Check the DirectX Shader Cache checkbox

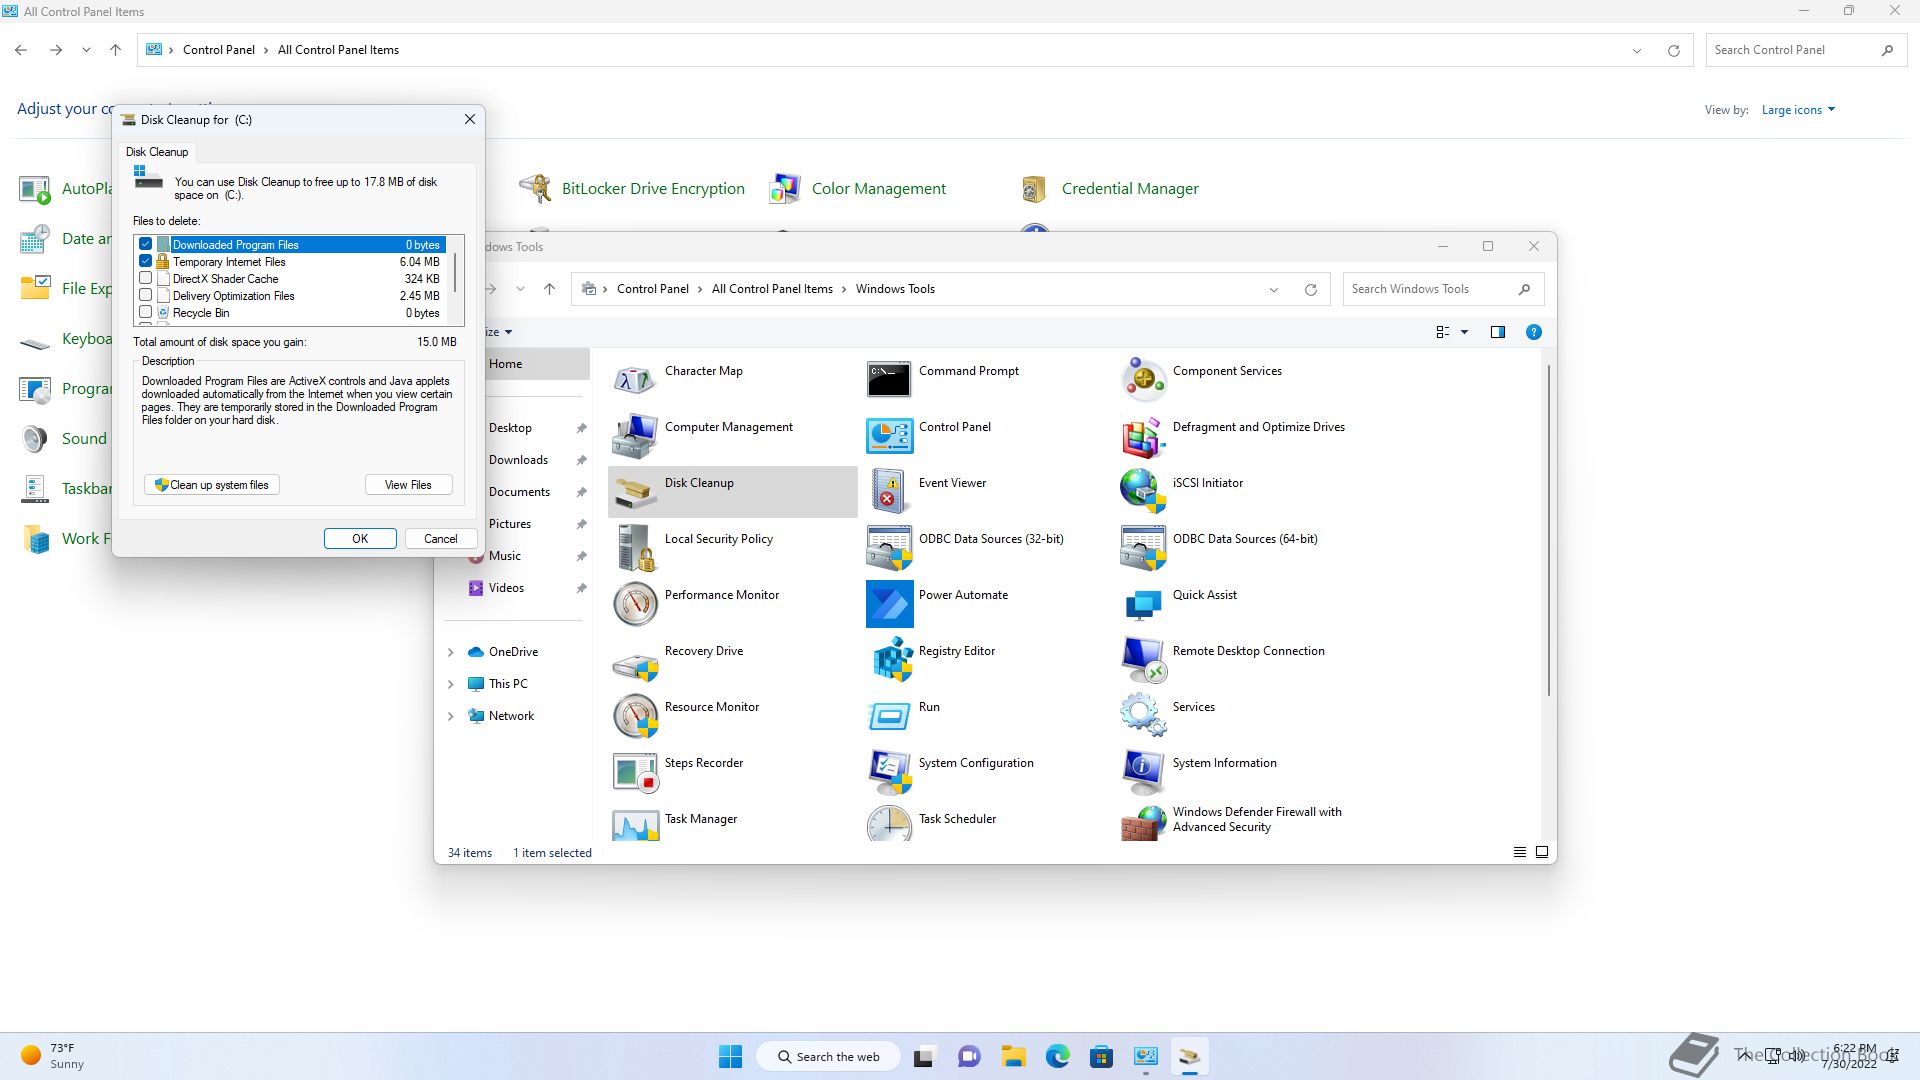click(146, 278)
